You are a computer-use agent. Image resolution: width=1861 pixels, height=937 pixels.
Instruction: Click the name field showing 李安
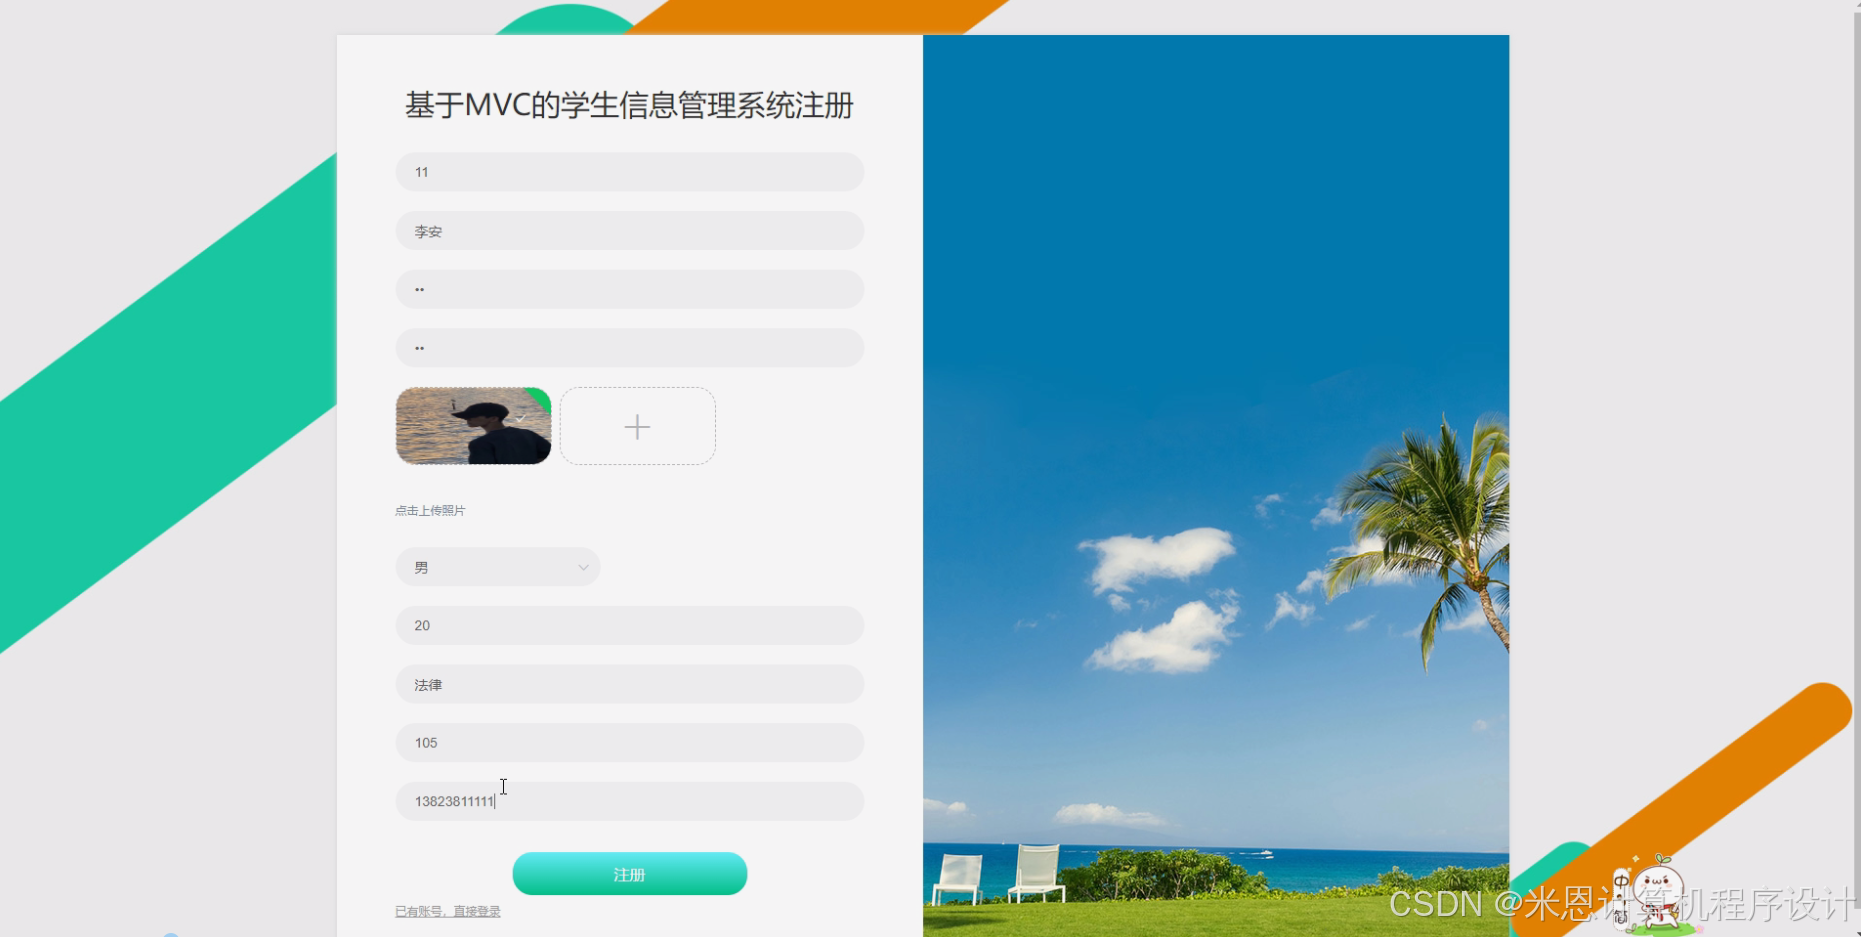[x=629, y=230]
